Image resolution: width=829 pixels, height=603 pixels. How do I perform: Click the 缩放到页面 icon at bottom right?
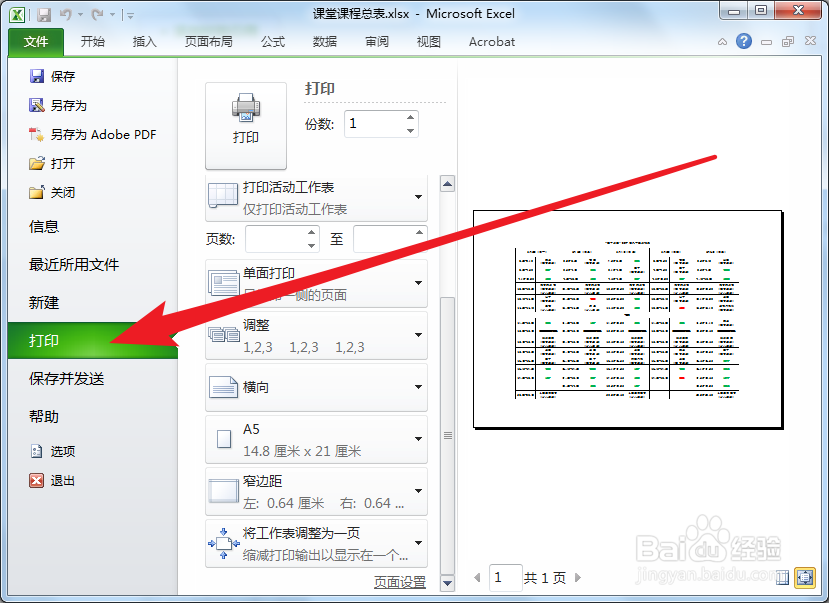tap(804, 578)
